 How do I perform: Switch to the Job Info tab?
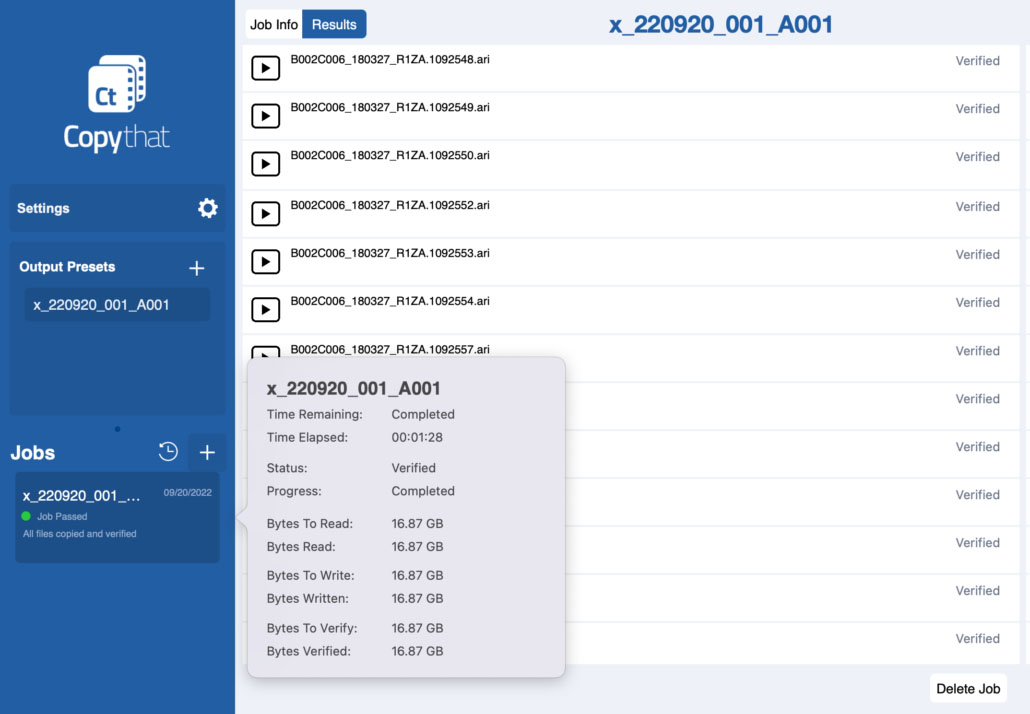click(273, 24)
